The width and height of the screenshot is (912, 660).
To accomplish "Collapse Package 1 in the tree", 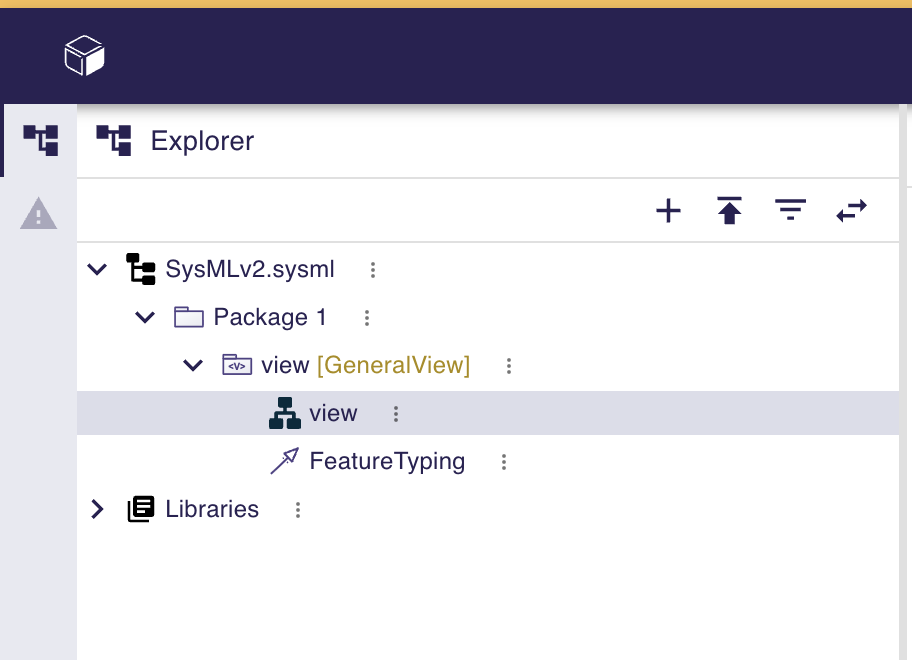I will click(x=144, y=317).
